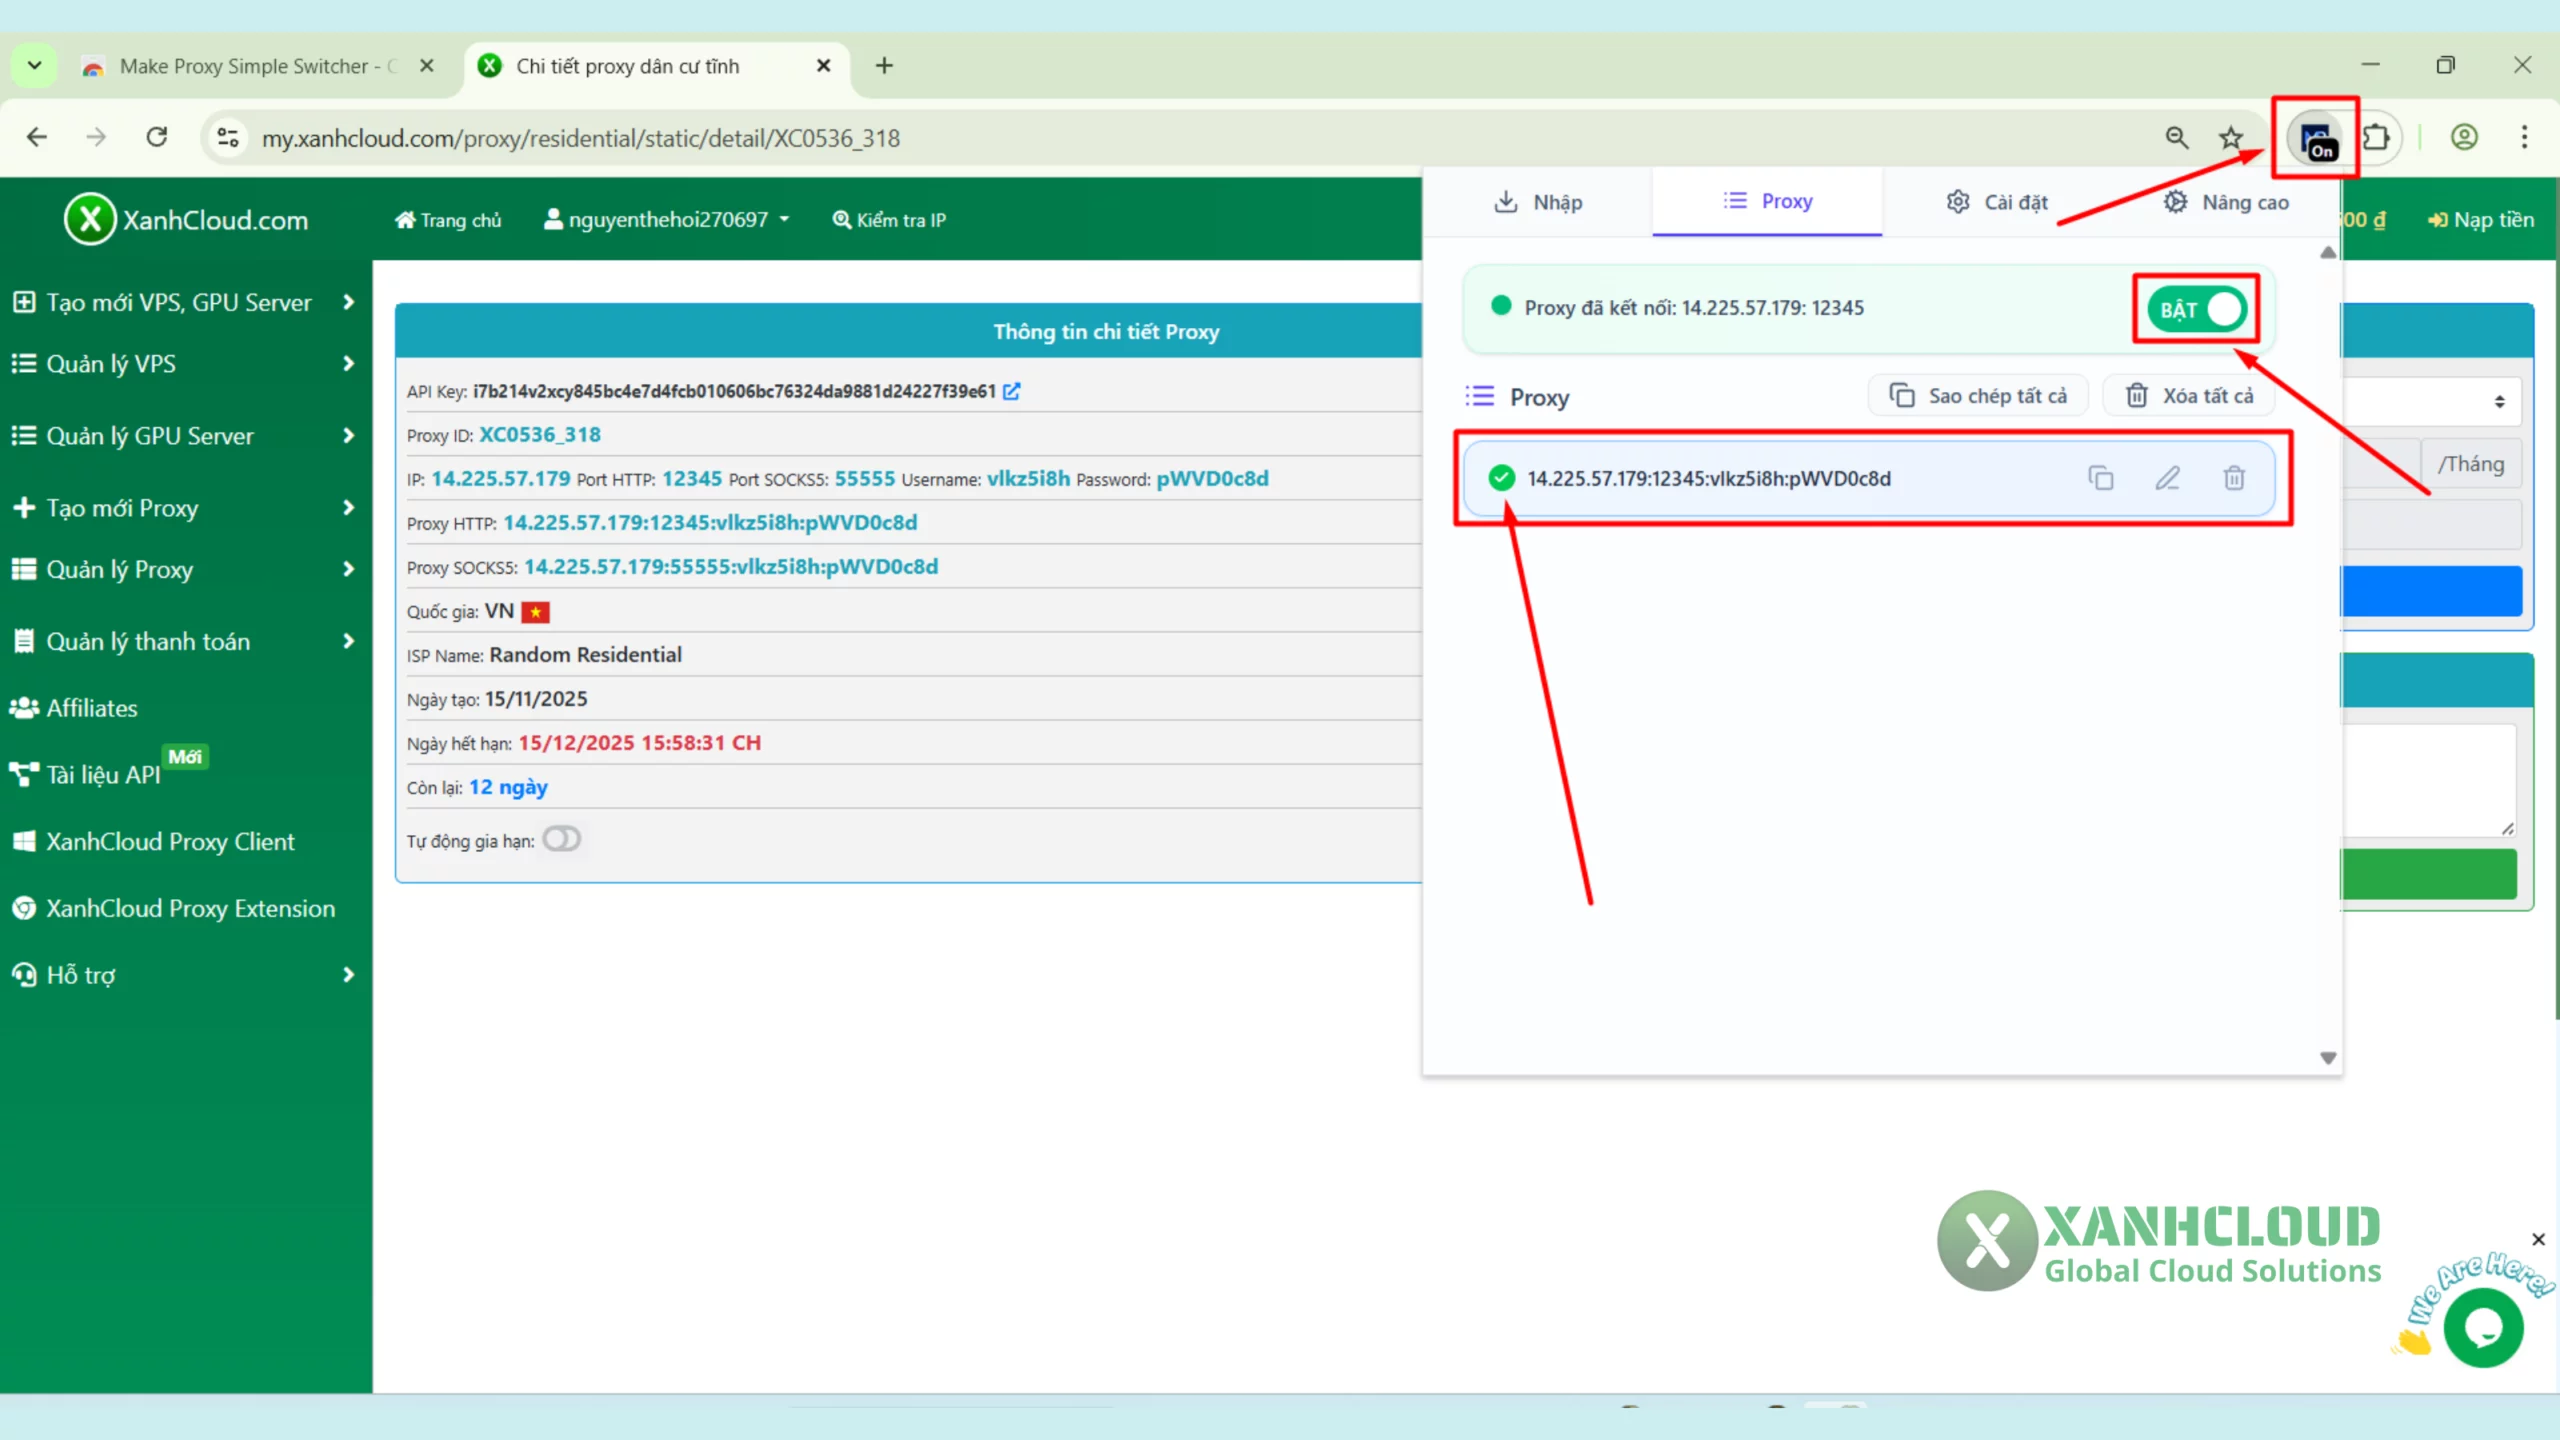Click the XanhCloud.com logo
This screenshot has width=2560, height=1440.
186,219
